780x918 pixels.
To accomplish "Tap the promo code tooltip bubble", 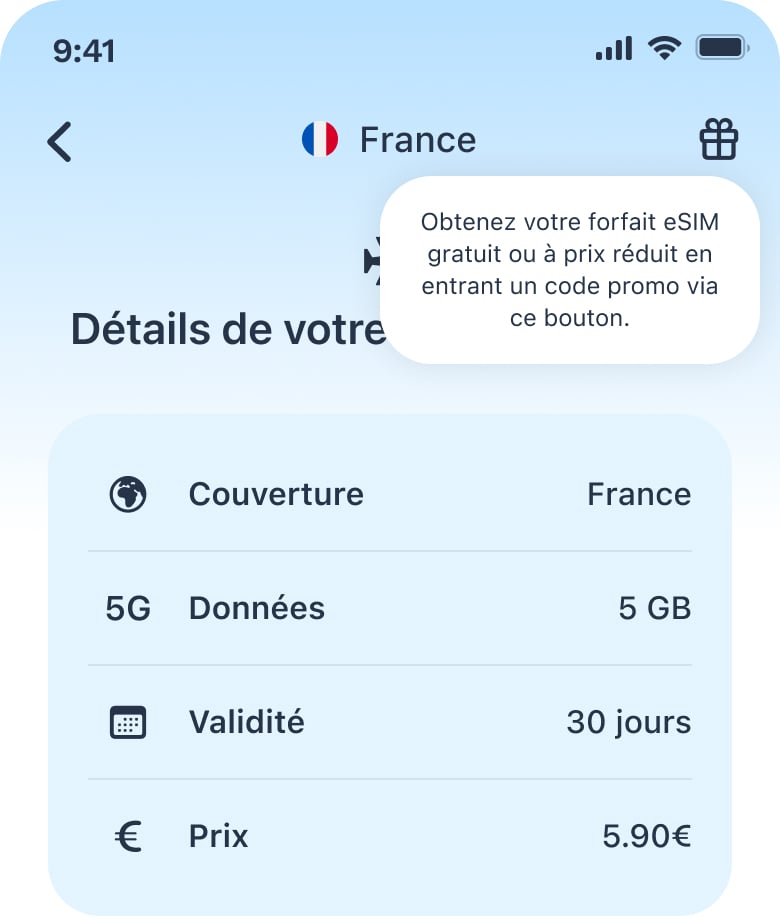I will tap(570, 270).
